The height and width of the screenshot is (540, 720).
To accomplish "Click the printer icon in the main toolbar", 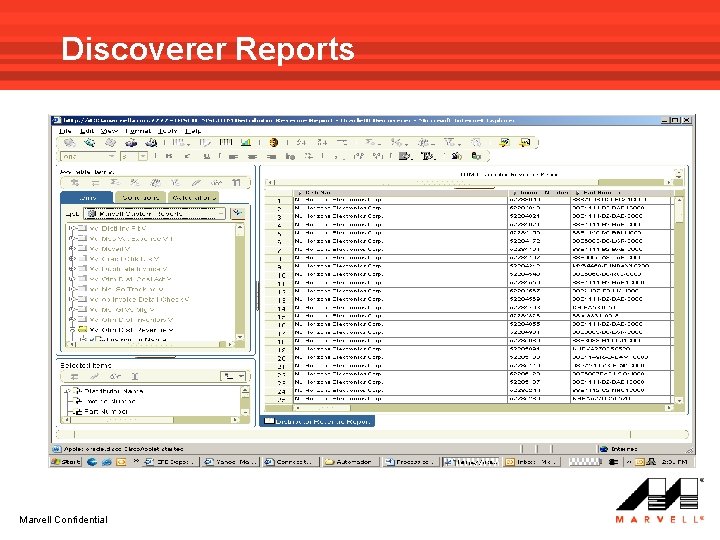I will click(131, 143).
